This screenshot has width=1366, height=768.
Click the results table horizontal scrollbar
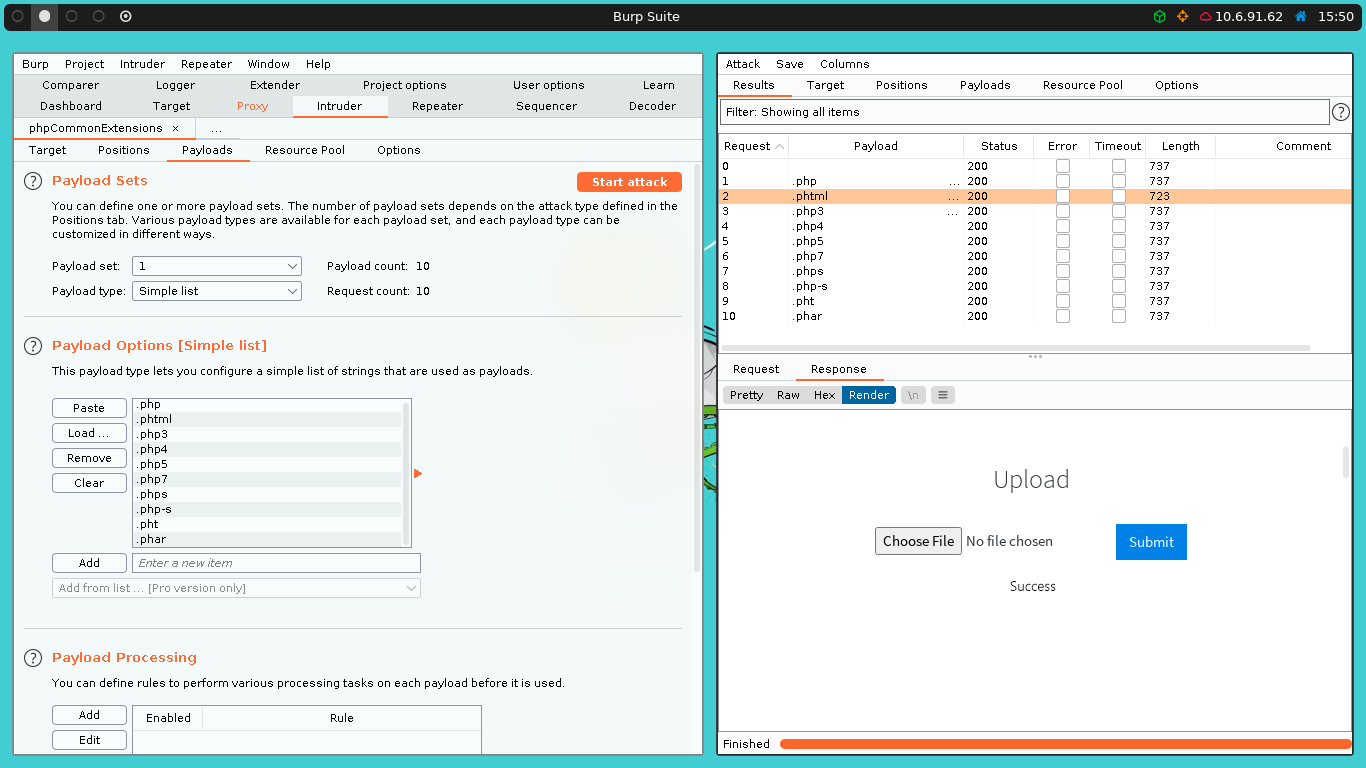(1015, 348)
